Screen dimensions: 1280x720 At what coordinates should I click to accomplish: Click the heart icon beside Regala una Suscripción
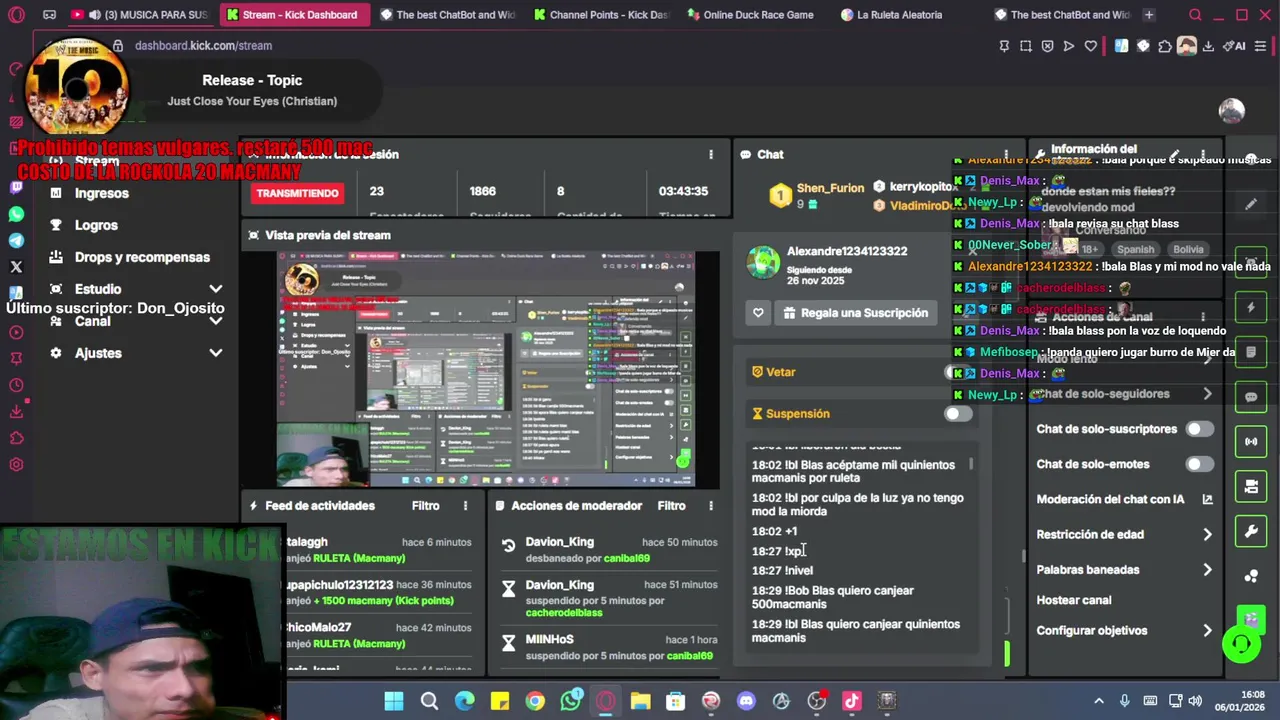pos(758,313)
